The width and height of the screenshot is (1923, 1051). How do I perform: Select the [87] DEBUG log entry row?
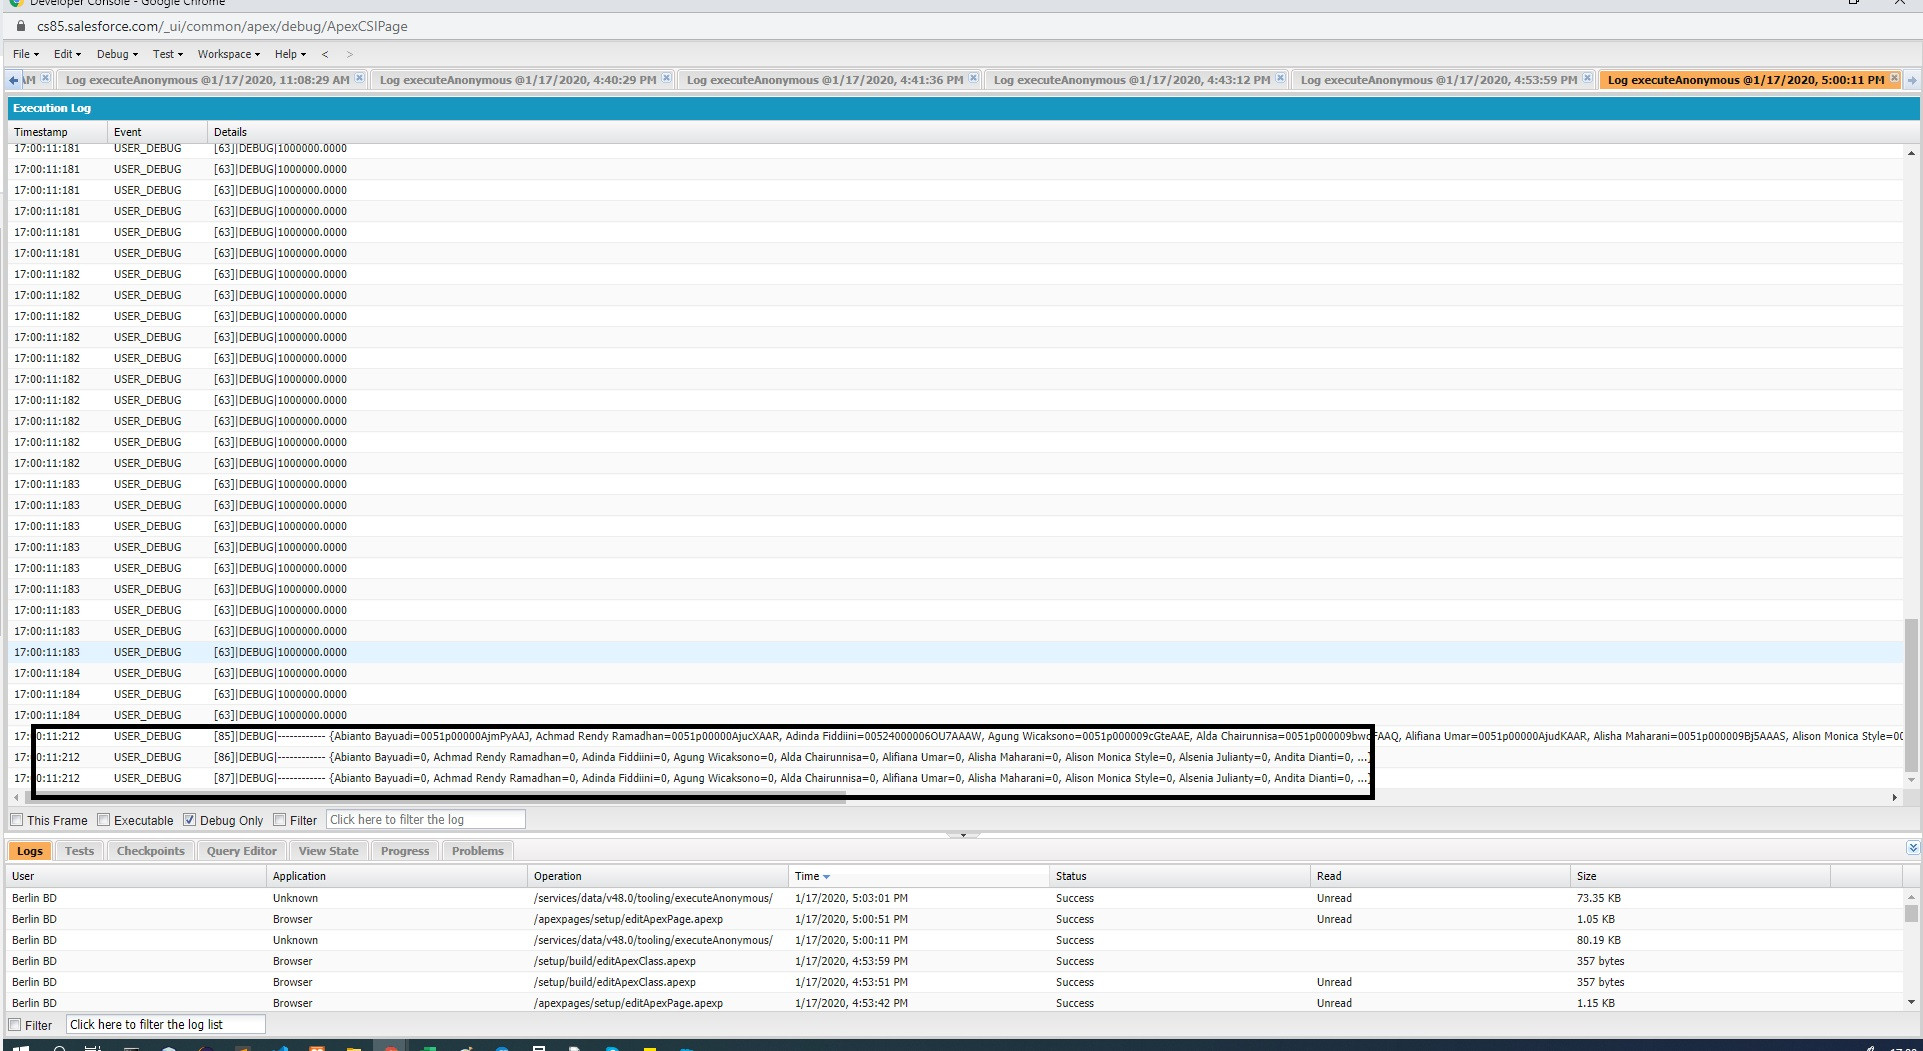[955, 778]
